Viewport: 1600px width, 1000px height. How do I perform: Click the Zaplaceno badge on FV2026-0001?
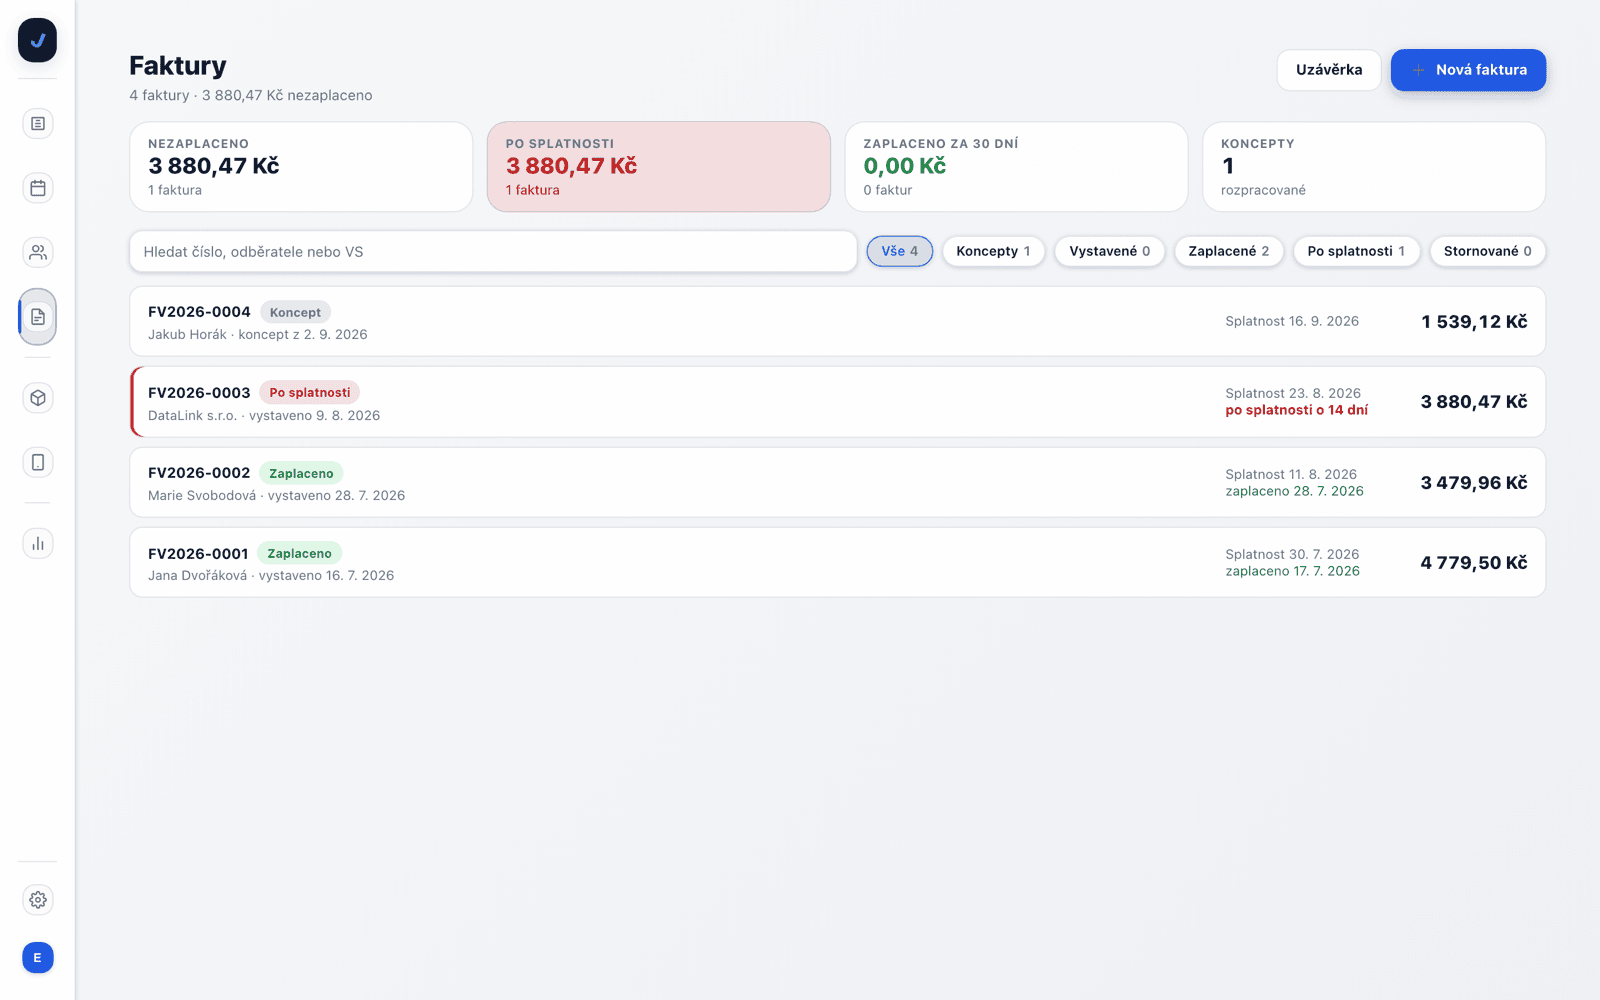[x=299, y=553]
